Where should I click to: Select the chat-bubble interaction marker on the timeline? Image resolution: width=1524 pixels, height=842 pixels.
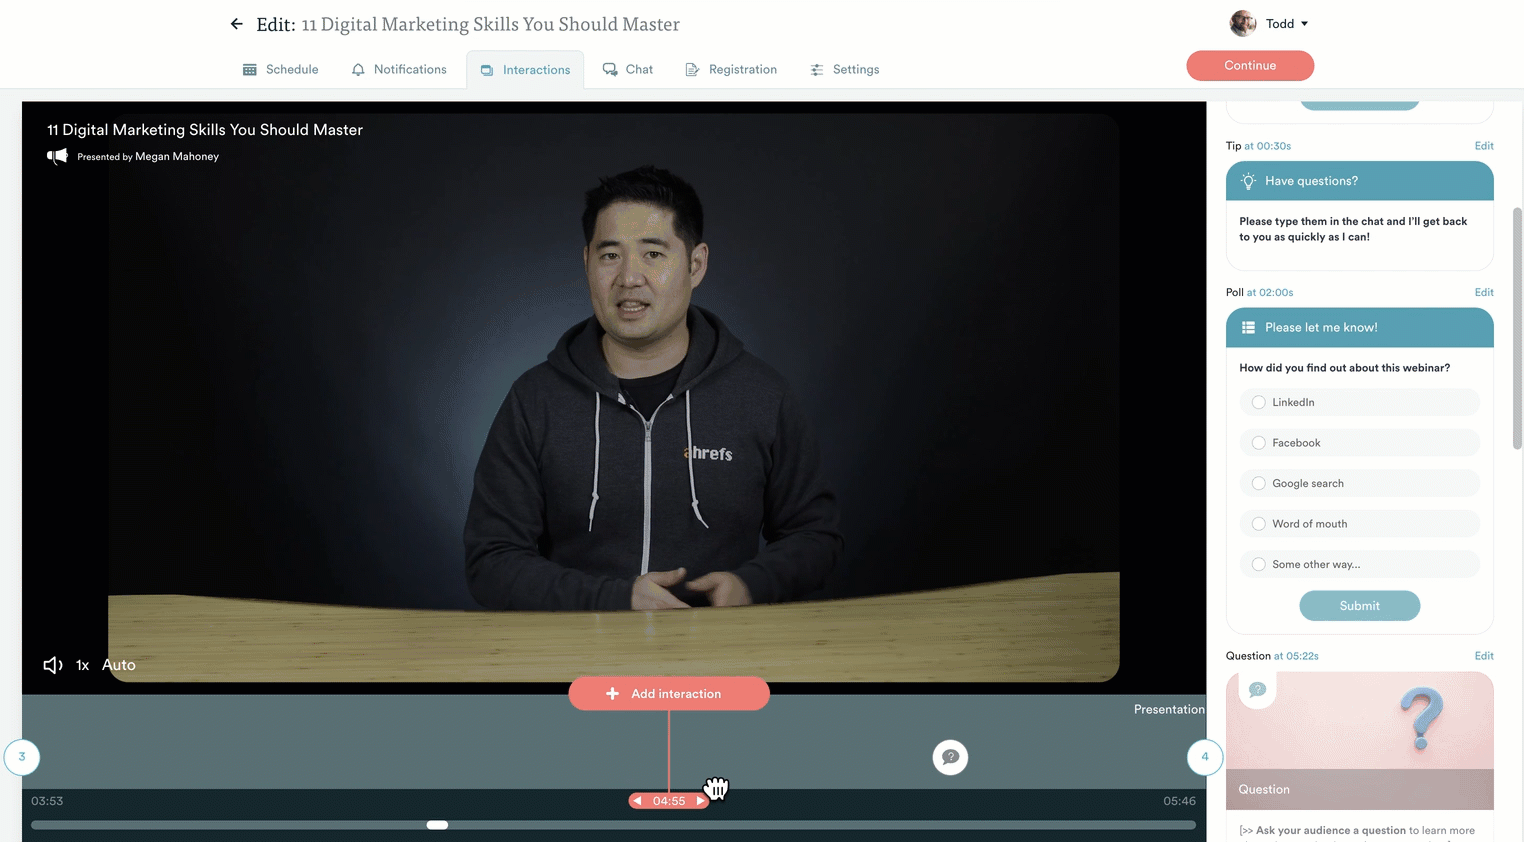pos(950,757)
